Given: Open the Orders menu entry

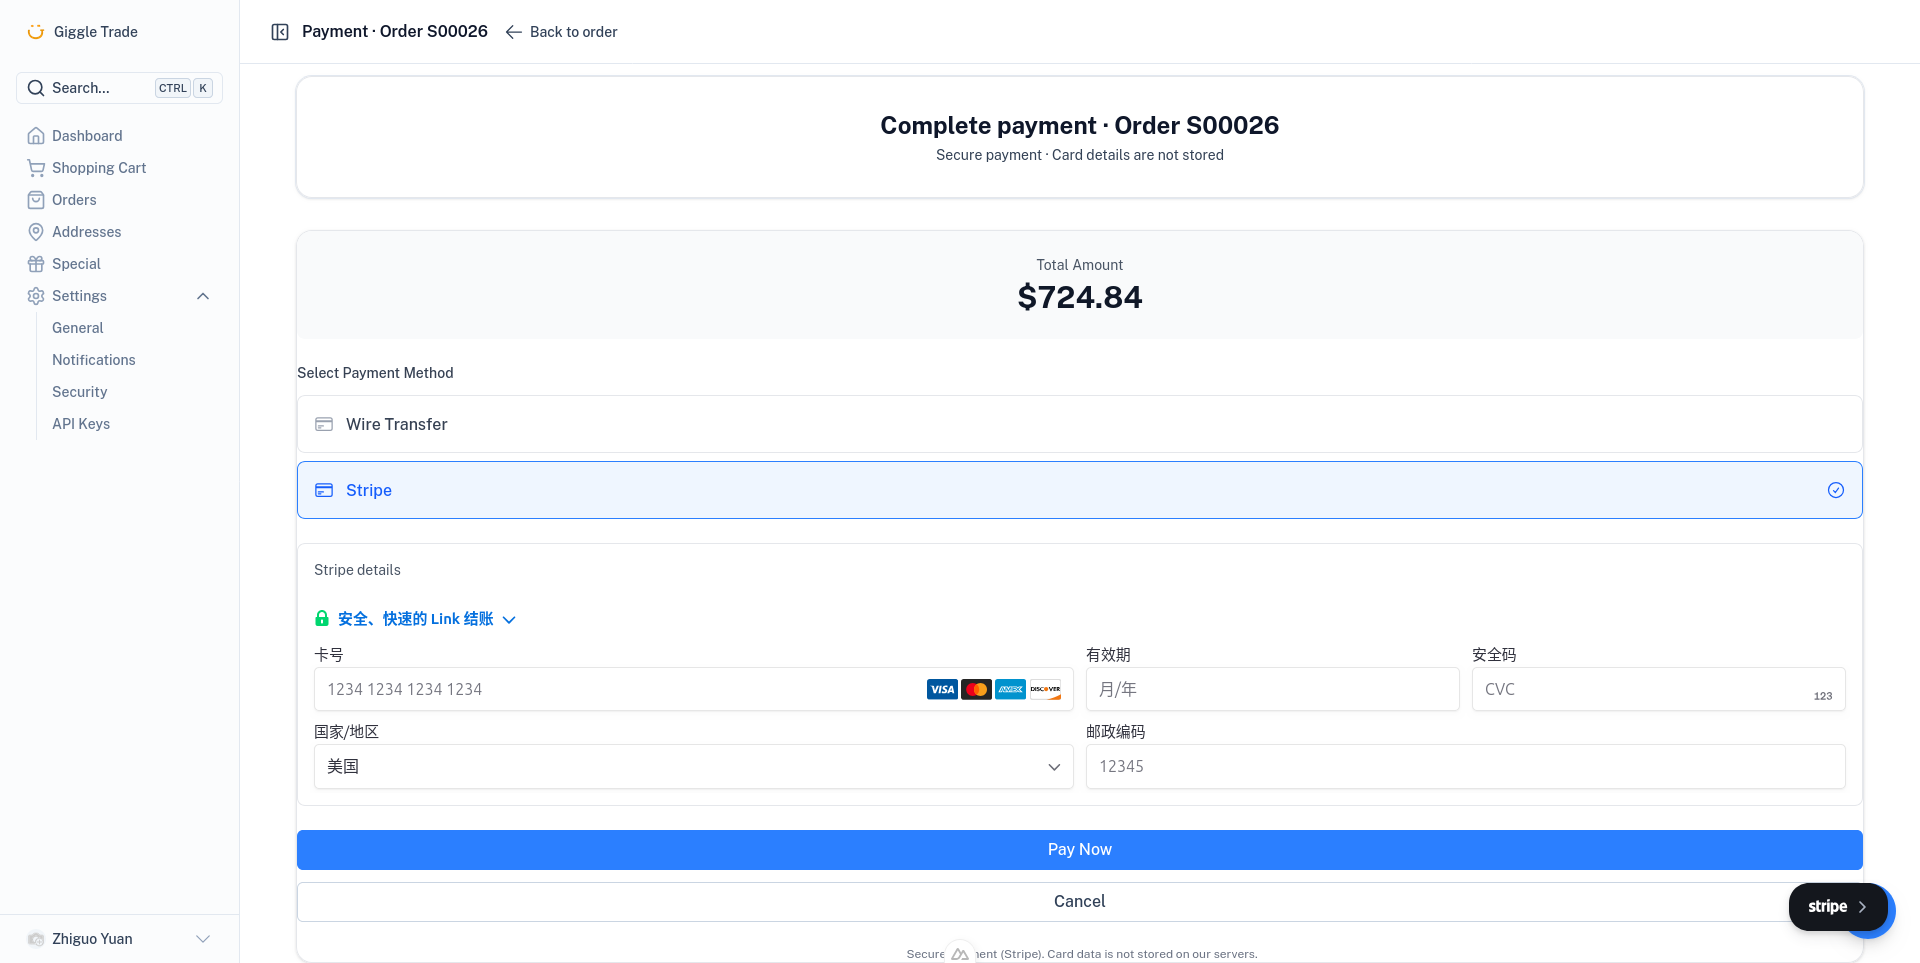Looking at the screenshot, I should tap(74, 199).
